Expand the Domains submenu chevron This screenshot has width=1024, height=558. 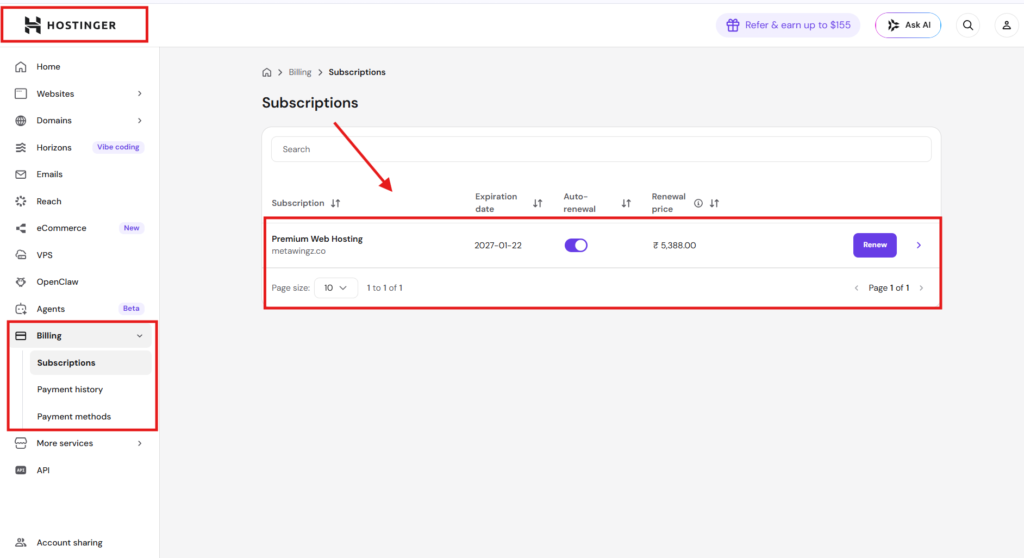pos(140,120)
